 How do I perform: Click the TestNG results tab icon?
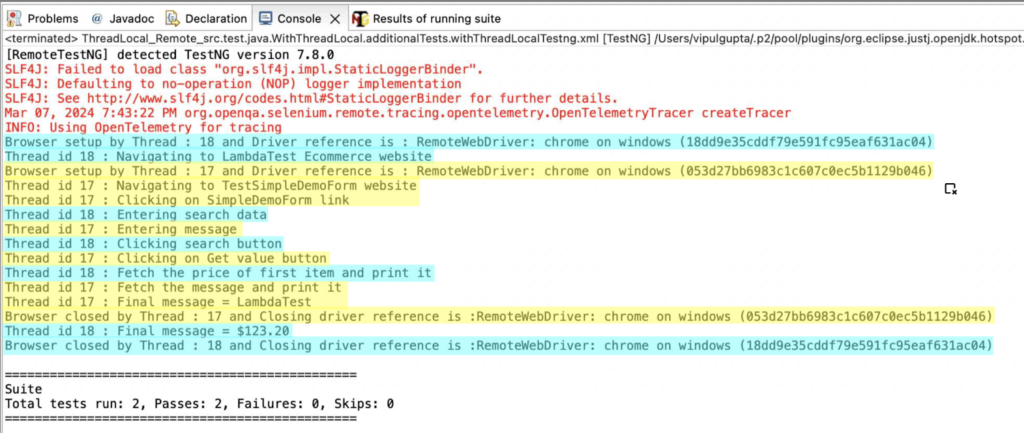click(360, 18)
